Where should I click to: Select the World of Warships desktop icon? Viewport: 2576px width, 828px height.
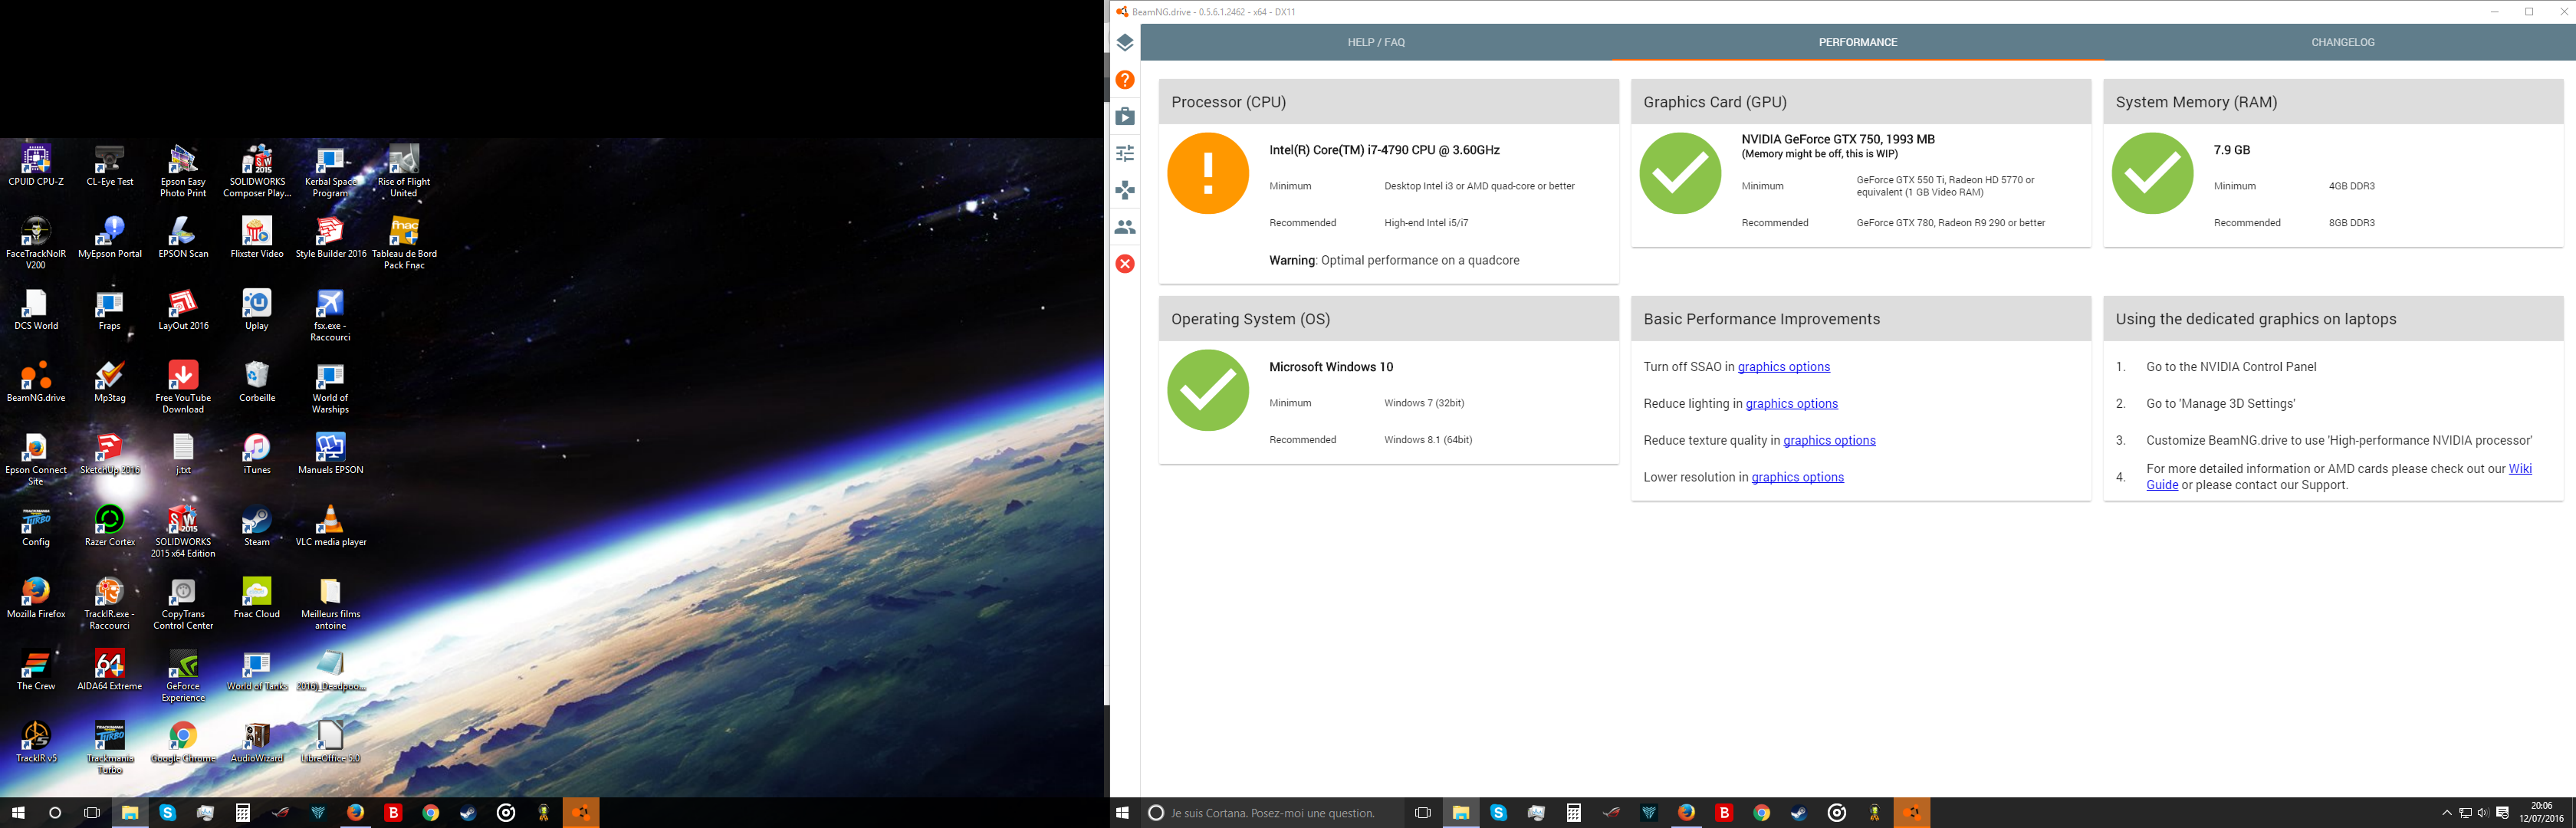coord(330,388)
